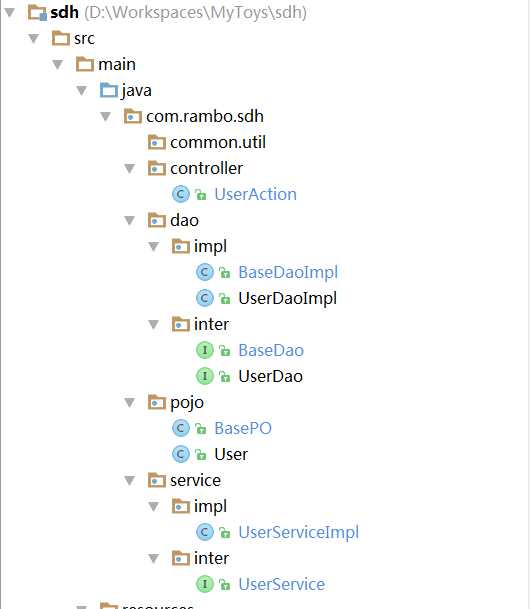The height and width of the screenshot is (609, 530).
Task: Collapse the service package arrow
Action: 129,481
